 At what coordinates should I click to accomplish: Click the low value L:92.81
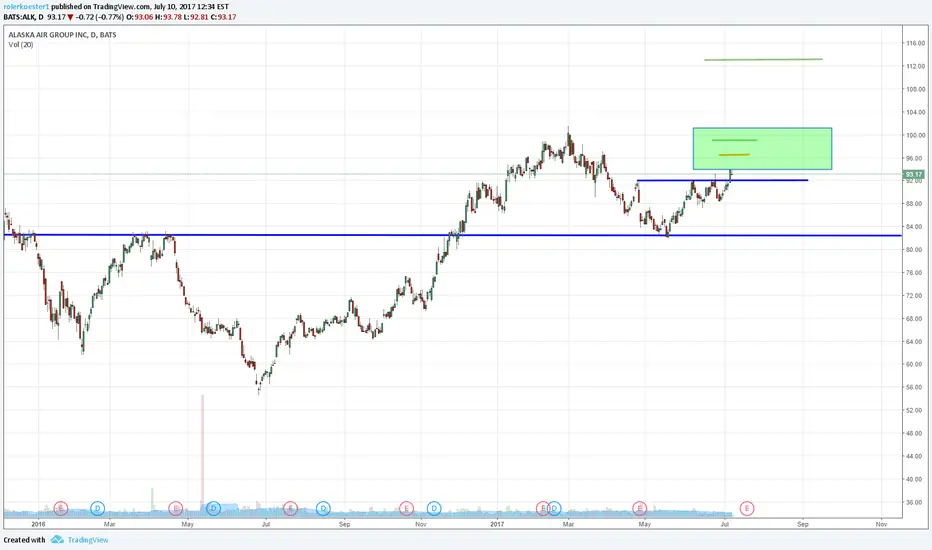click(197, 17)
